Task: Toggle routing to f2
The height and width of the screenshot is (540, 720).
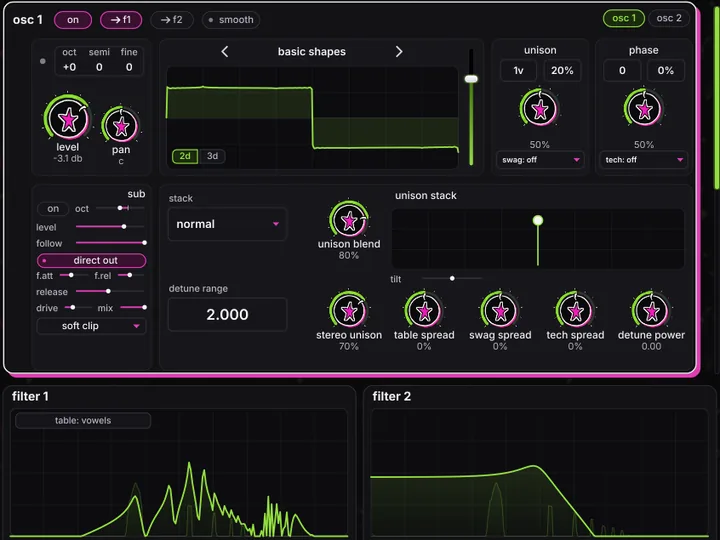Action: [x=172, y=20]
